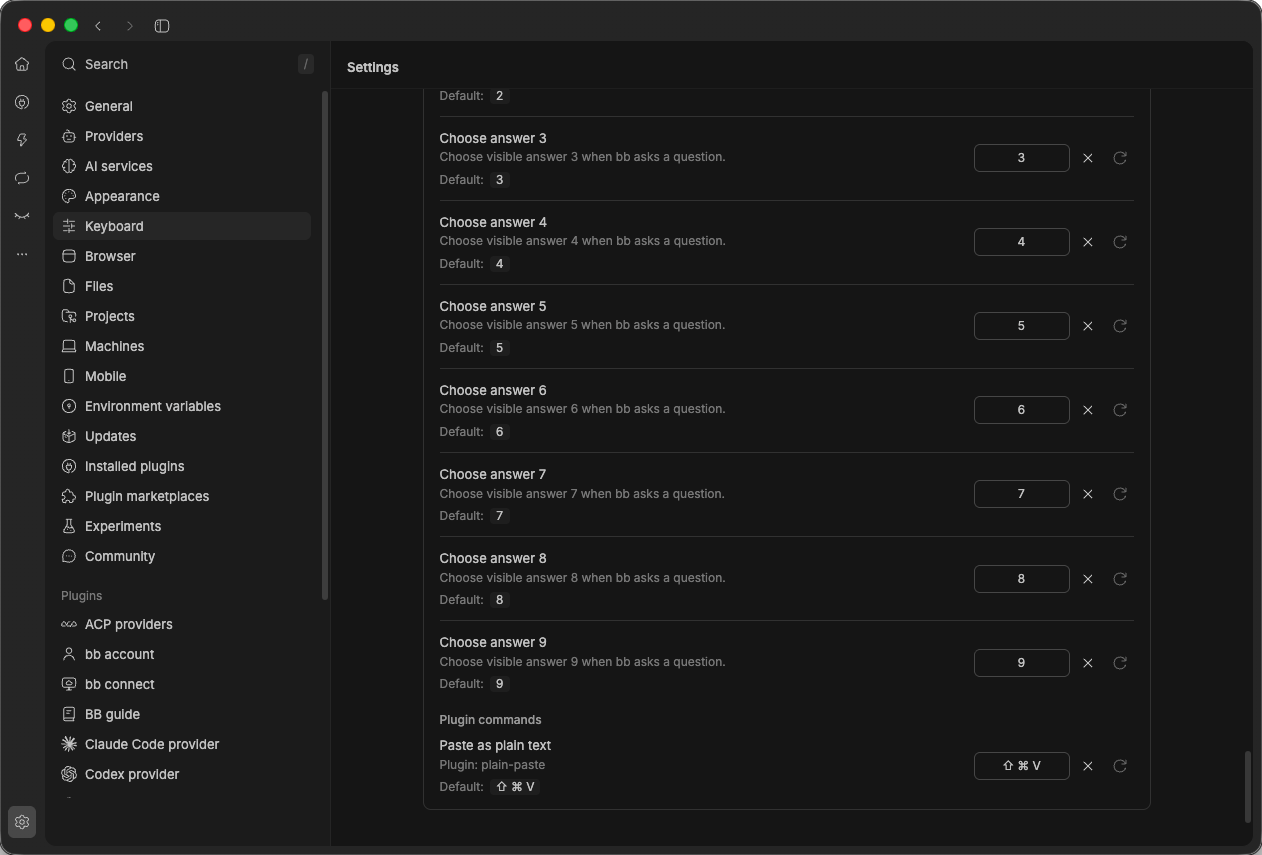Clear the Choose answer 3 shortcut
Image resolution: width=1262 pixels, height=855 pixels.
(x=1088, y=158)
